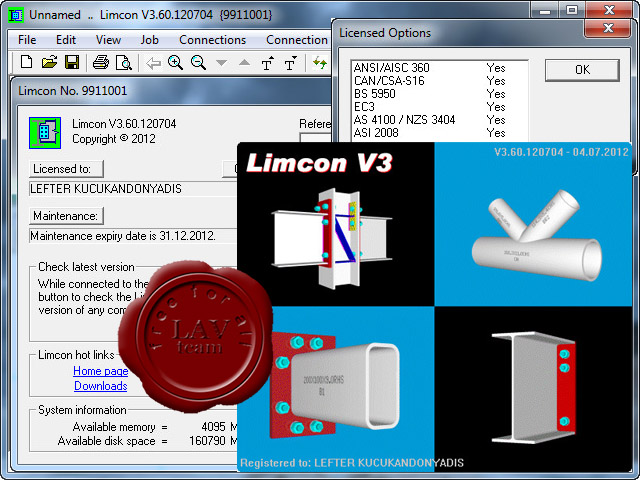
Task: Click the Limcon logo in about dialog
Action: [45, 133]
